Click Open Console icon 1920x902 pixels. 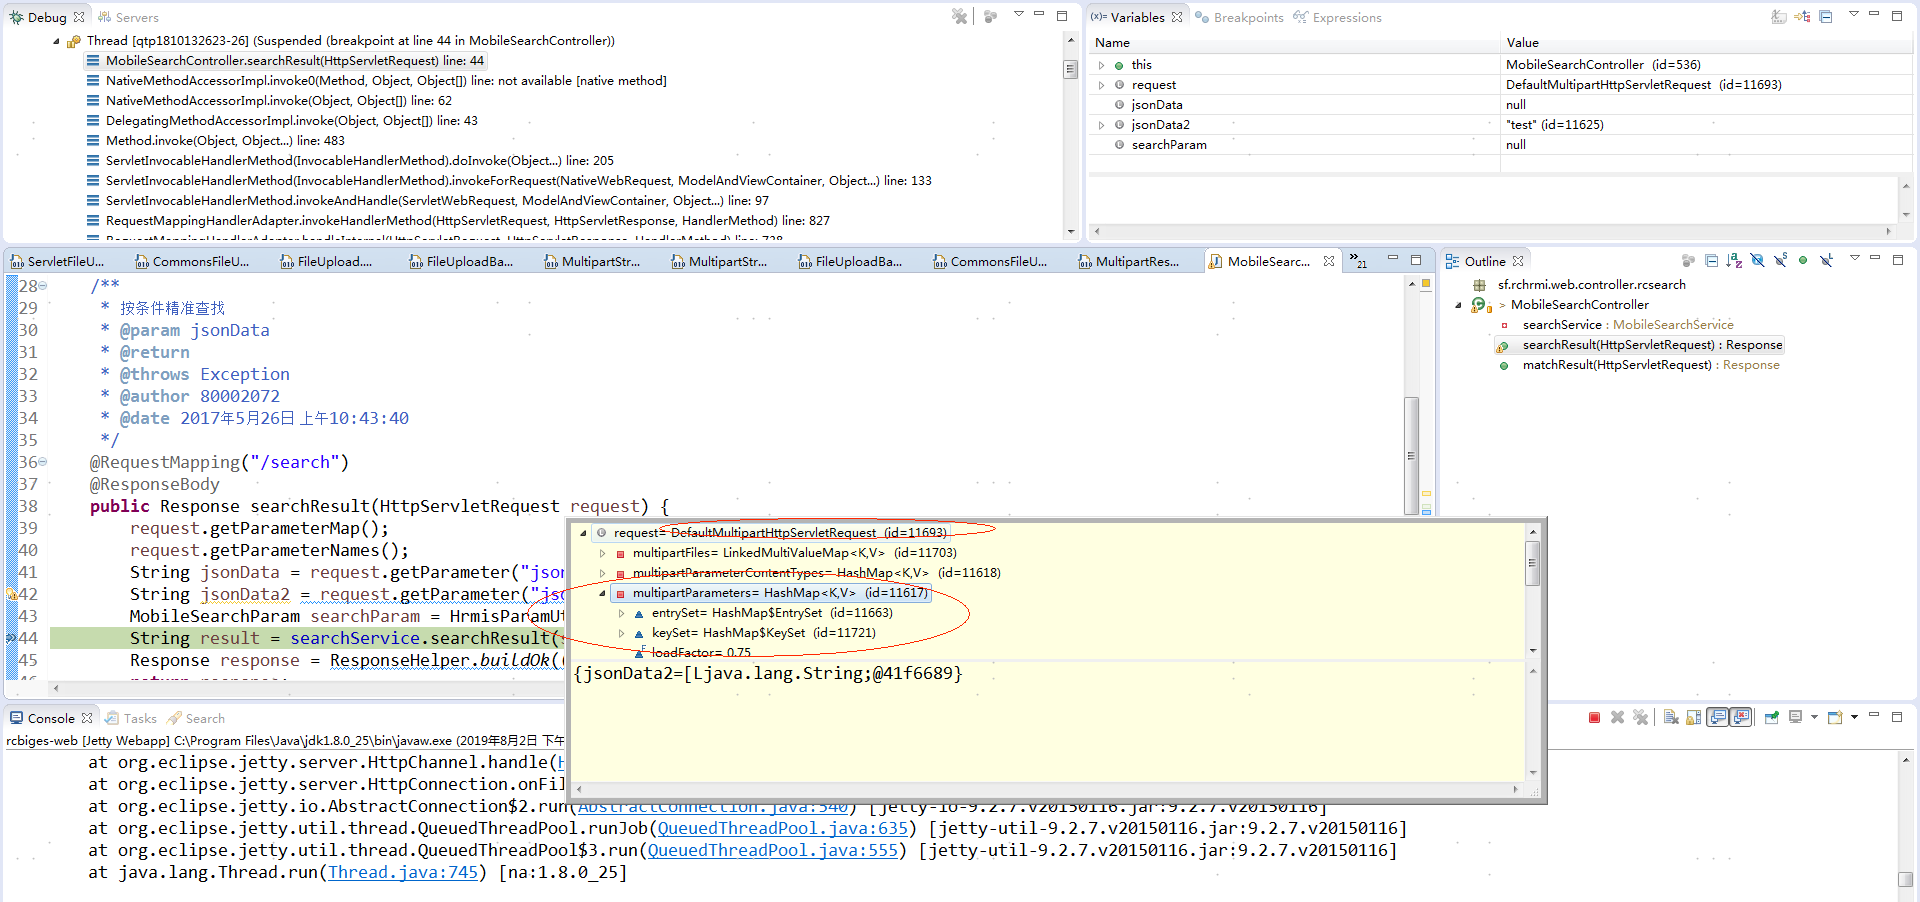1835,718
